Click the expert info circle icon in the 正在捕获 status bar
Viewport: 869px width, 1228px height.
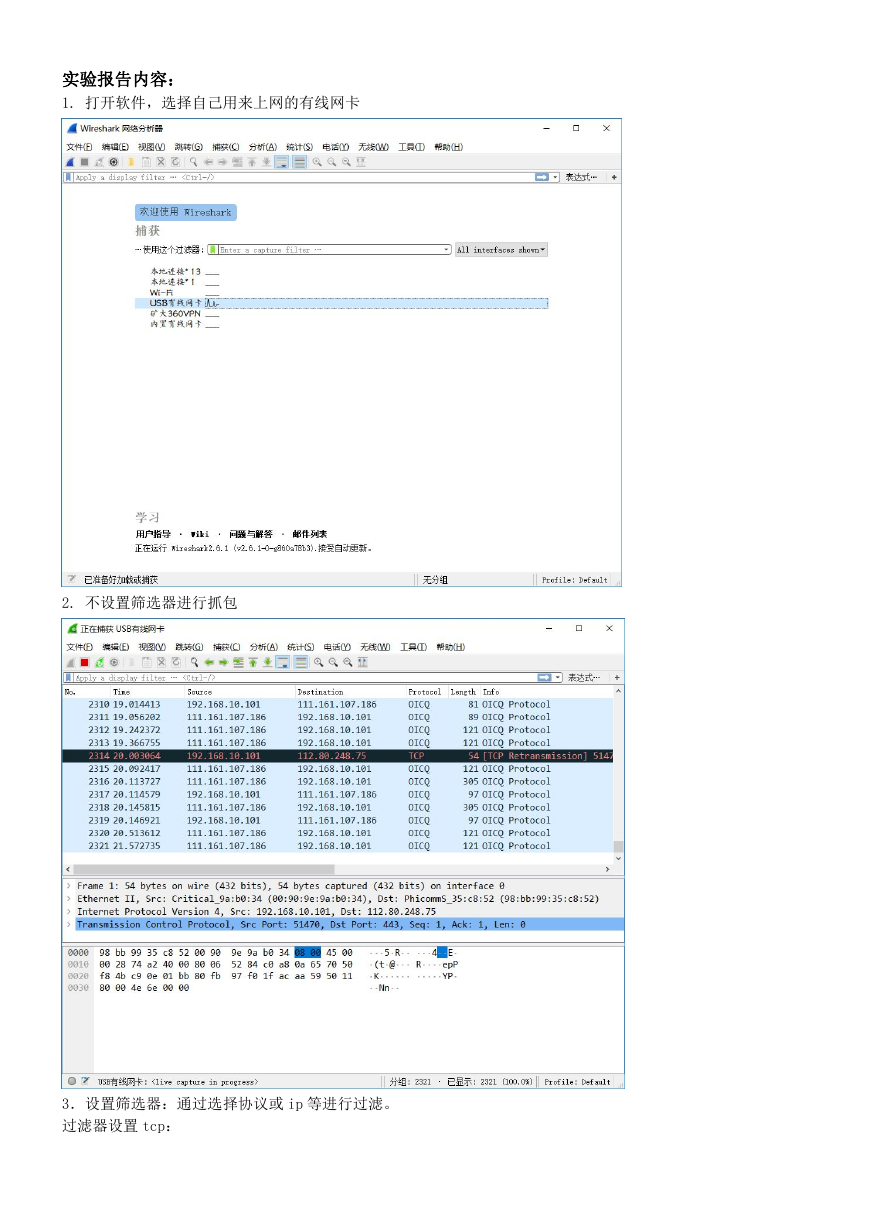72,1081
